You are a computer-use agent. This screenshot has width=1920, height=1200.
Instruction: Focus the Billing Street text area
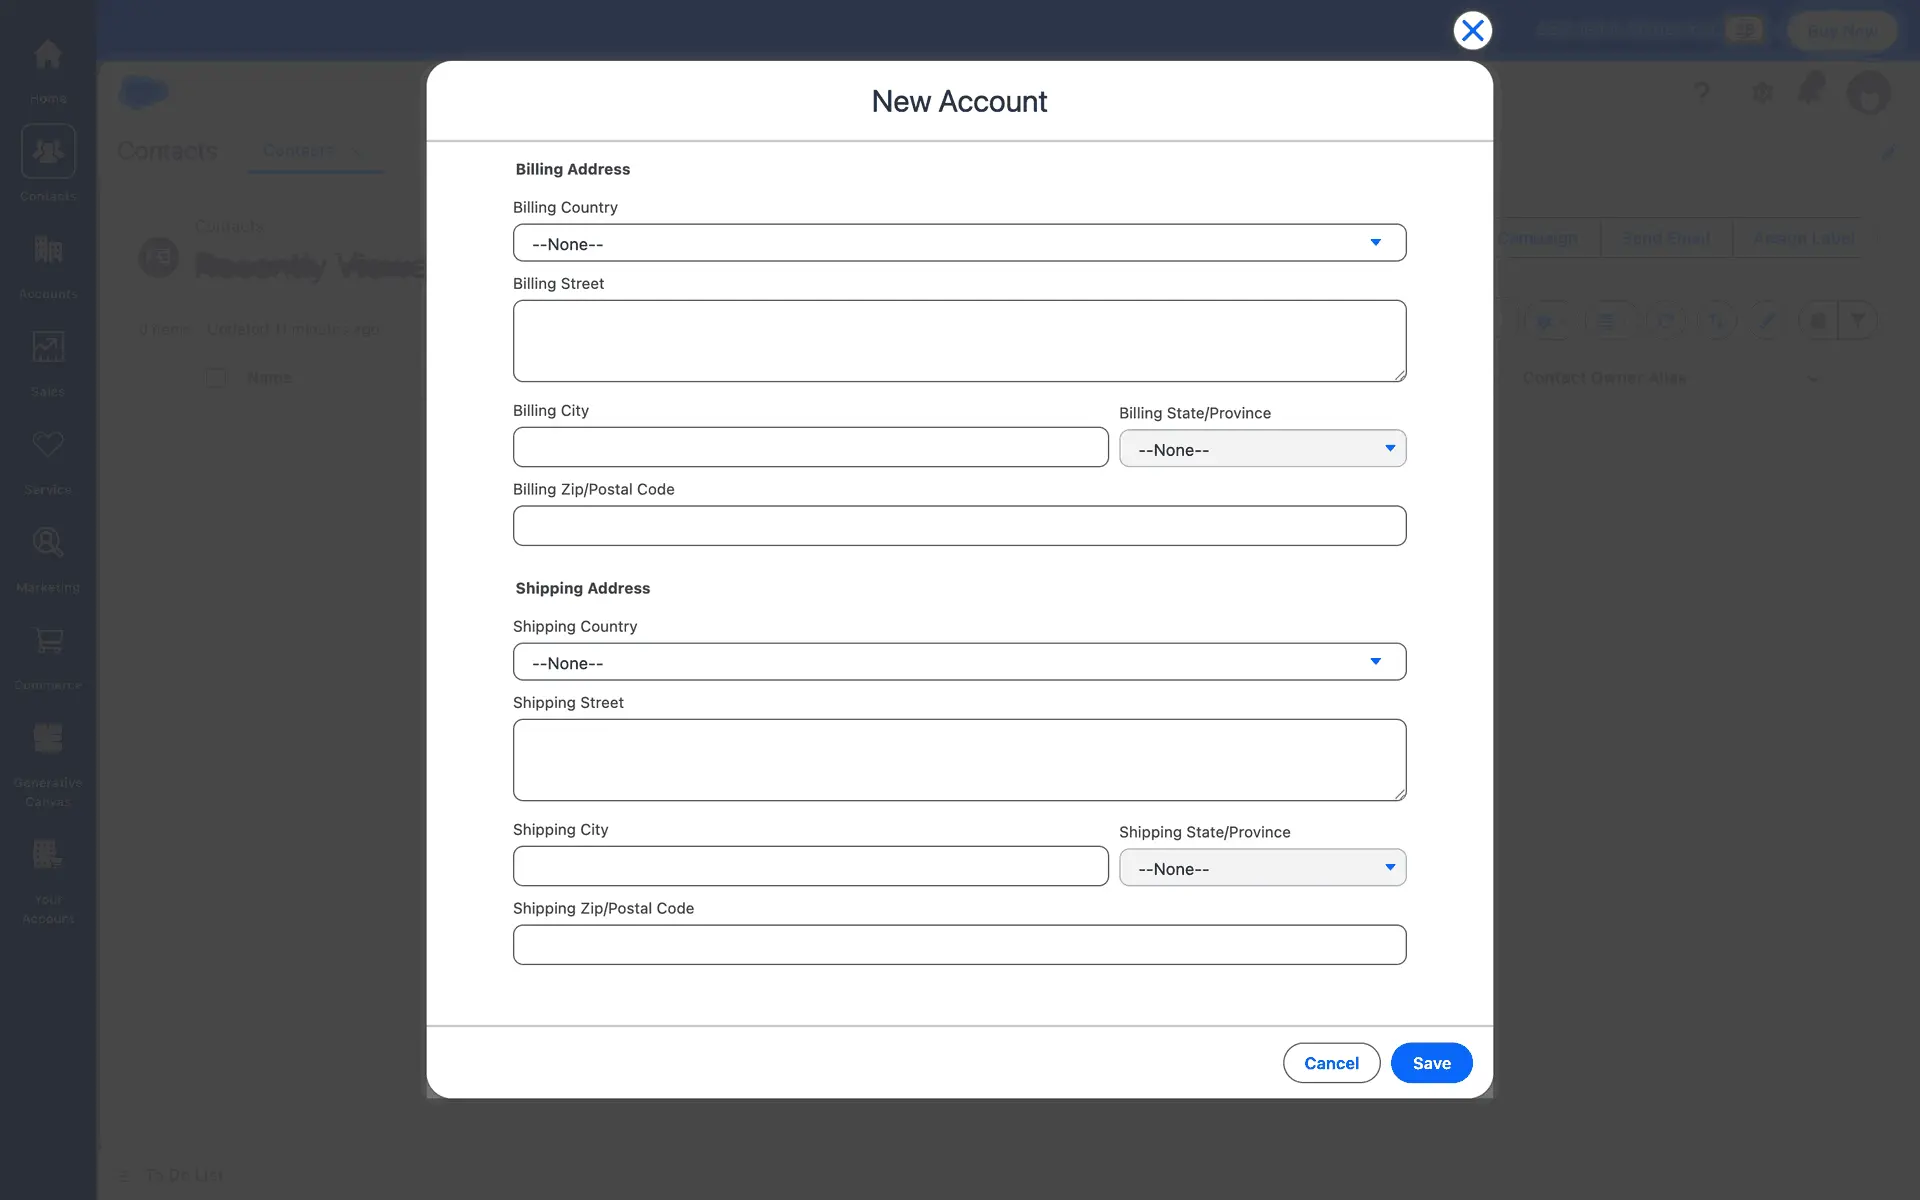pos(959,341)
